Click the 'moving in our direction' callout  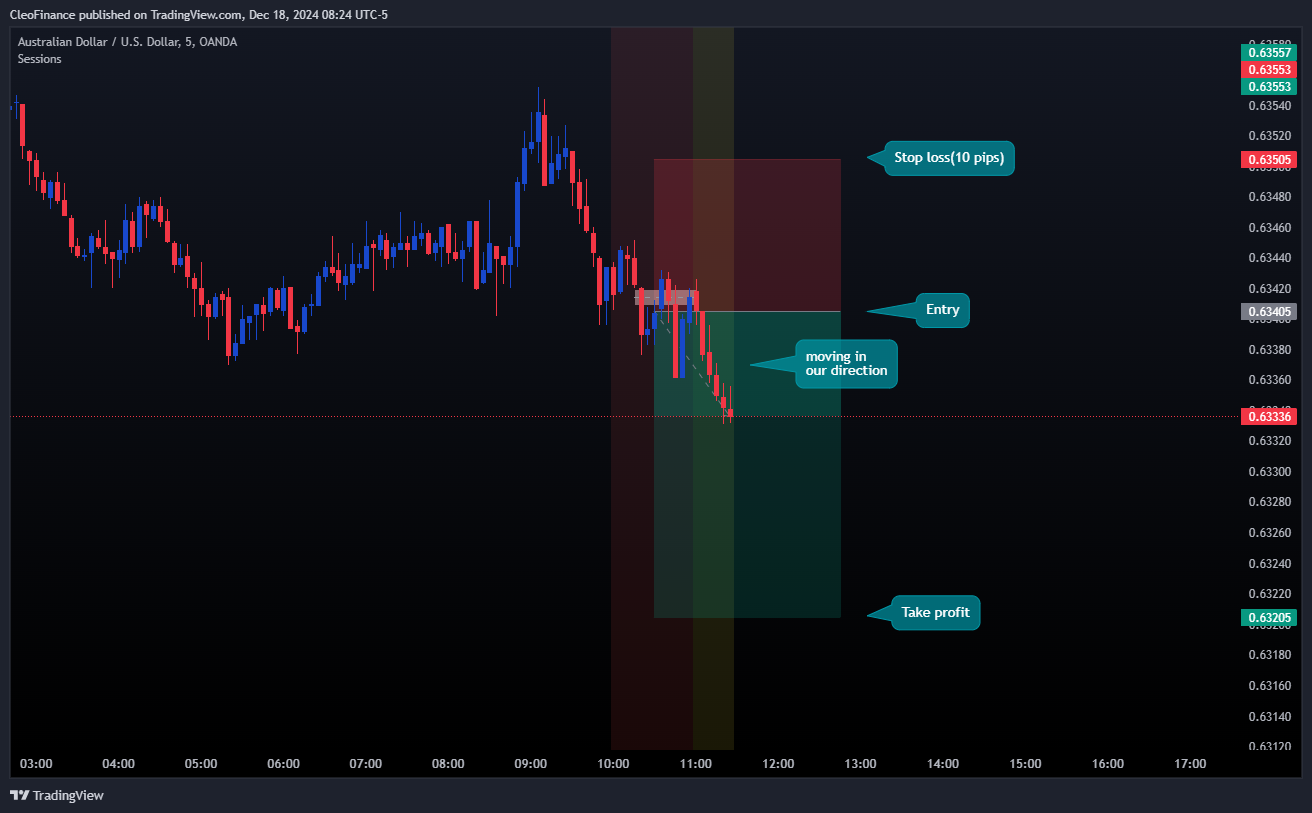846,364
